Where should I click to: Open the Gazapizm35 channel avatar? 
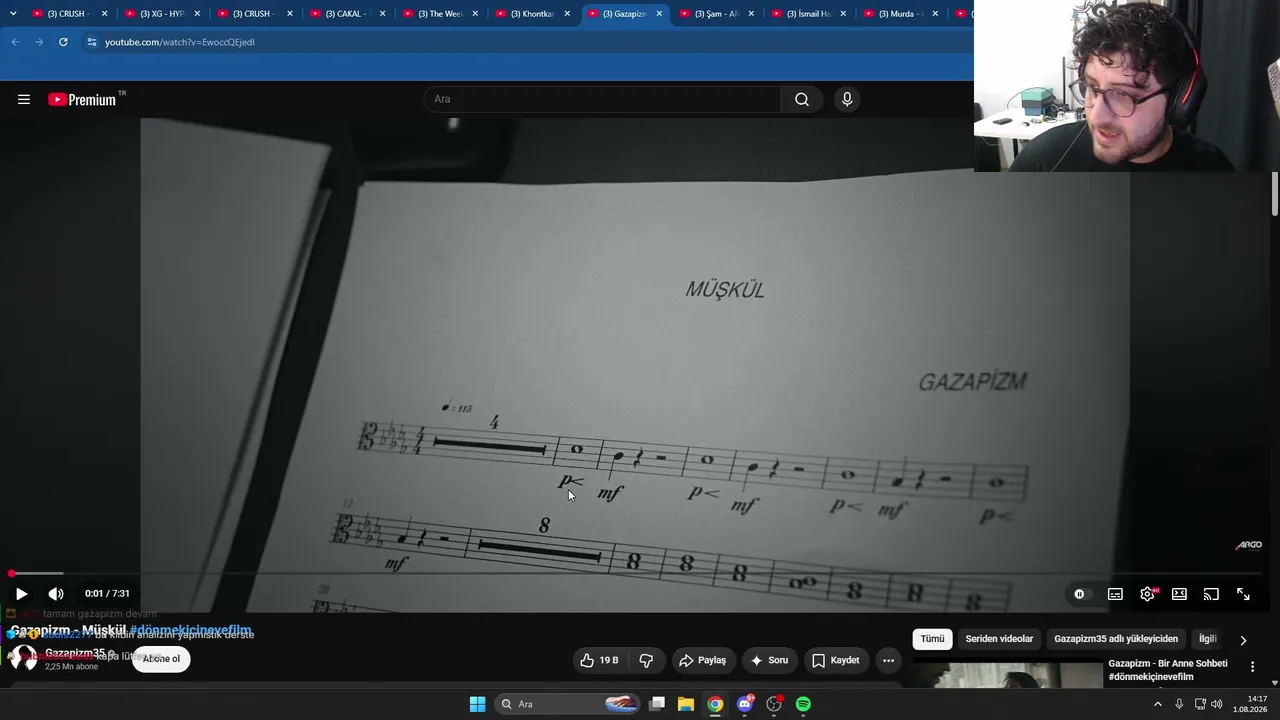(22, 657)
